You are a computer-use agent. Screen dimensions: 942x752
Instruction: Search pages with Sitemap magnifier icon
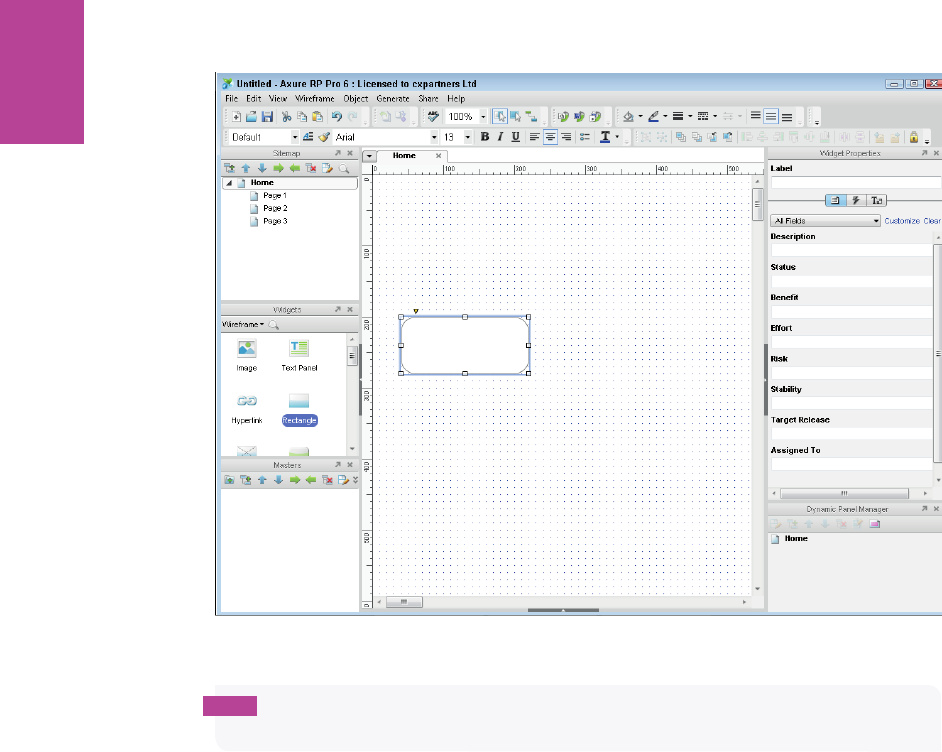(x=344, y=168)
